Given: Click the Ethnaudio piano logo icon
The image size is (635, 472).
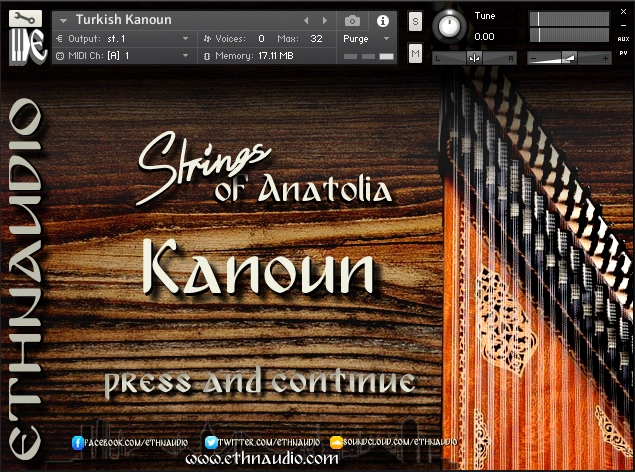Looking at the screenshot, I should tap(28, 46).
